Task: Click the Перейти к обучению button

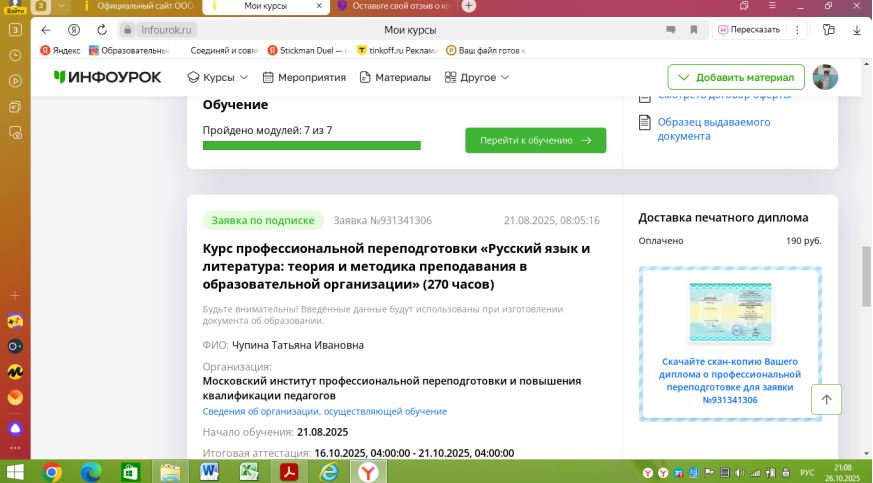Action: coord(535,141)
